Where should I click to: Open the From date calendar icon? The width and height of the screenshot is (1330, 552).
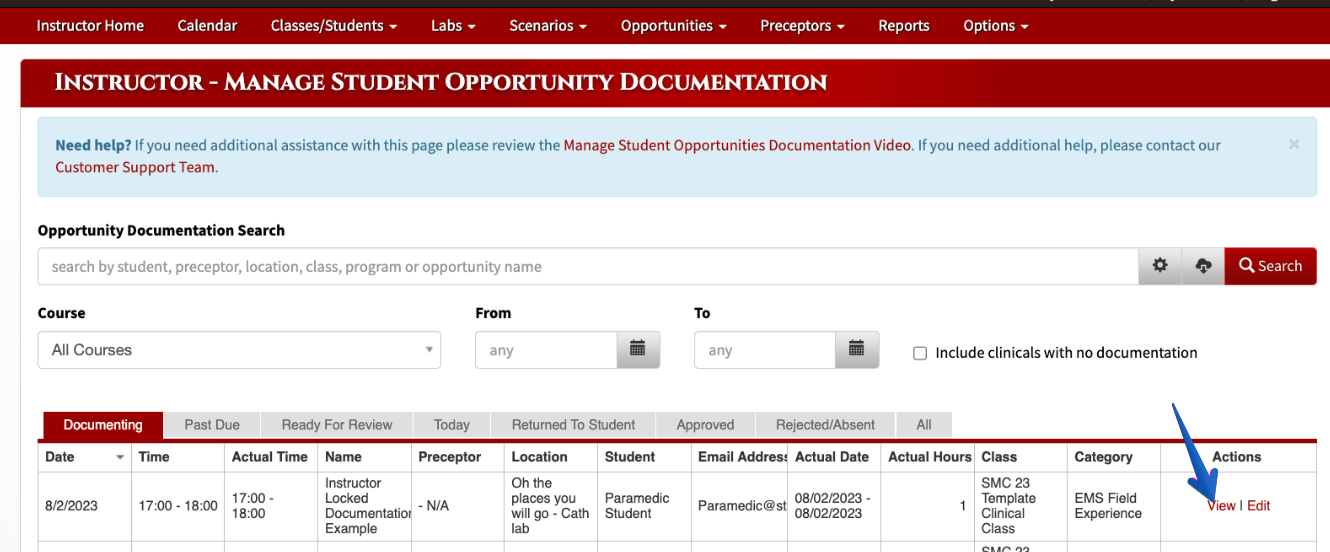coord(638,350)
